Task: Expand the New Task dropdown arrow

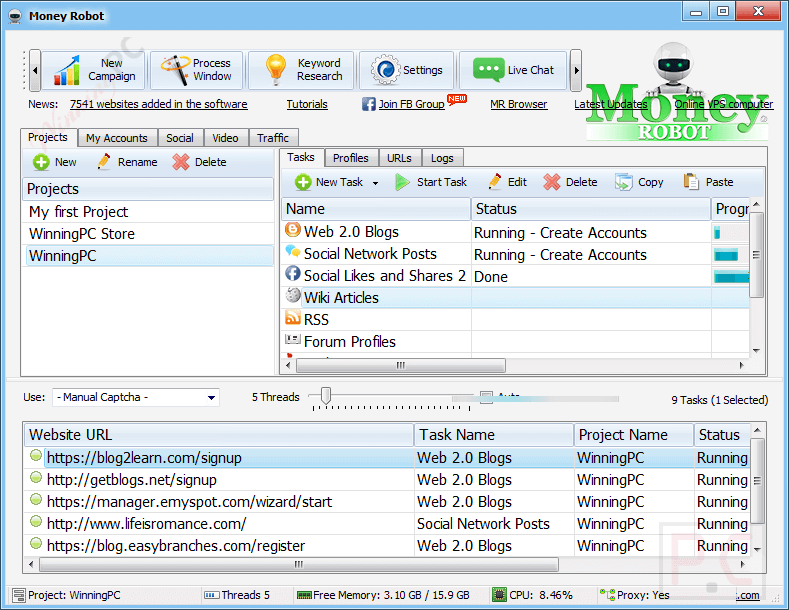Action: pos(375,183)
